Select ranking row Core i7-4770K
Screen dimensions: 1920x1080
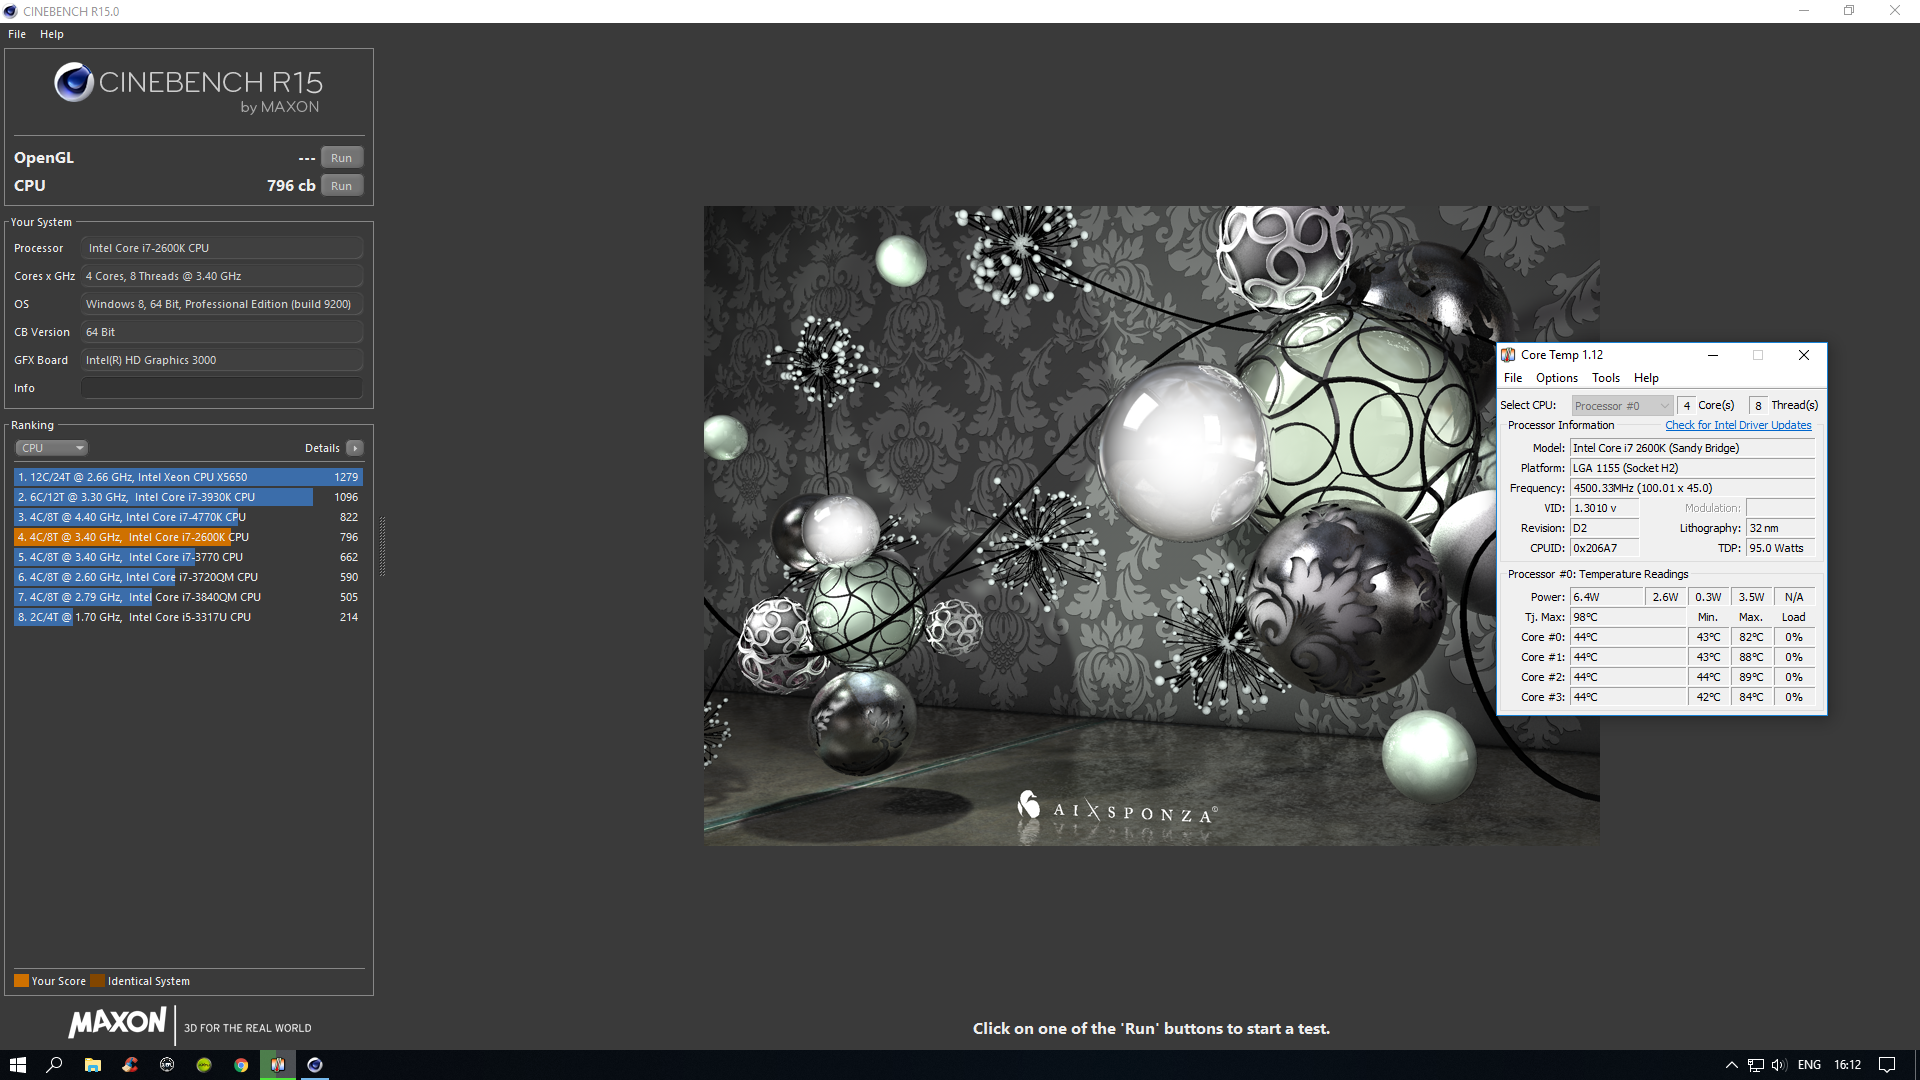coord(188,517)
